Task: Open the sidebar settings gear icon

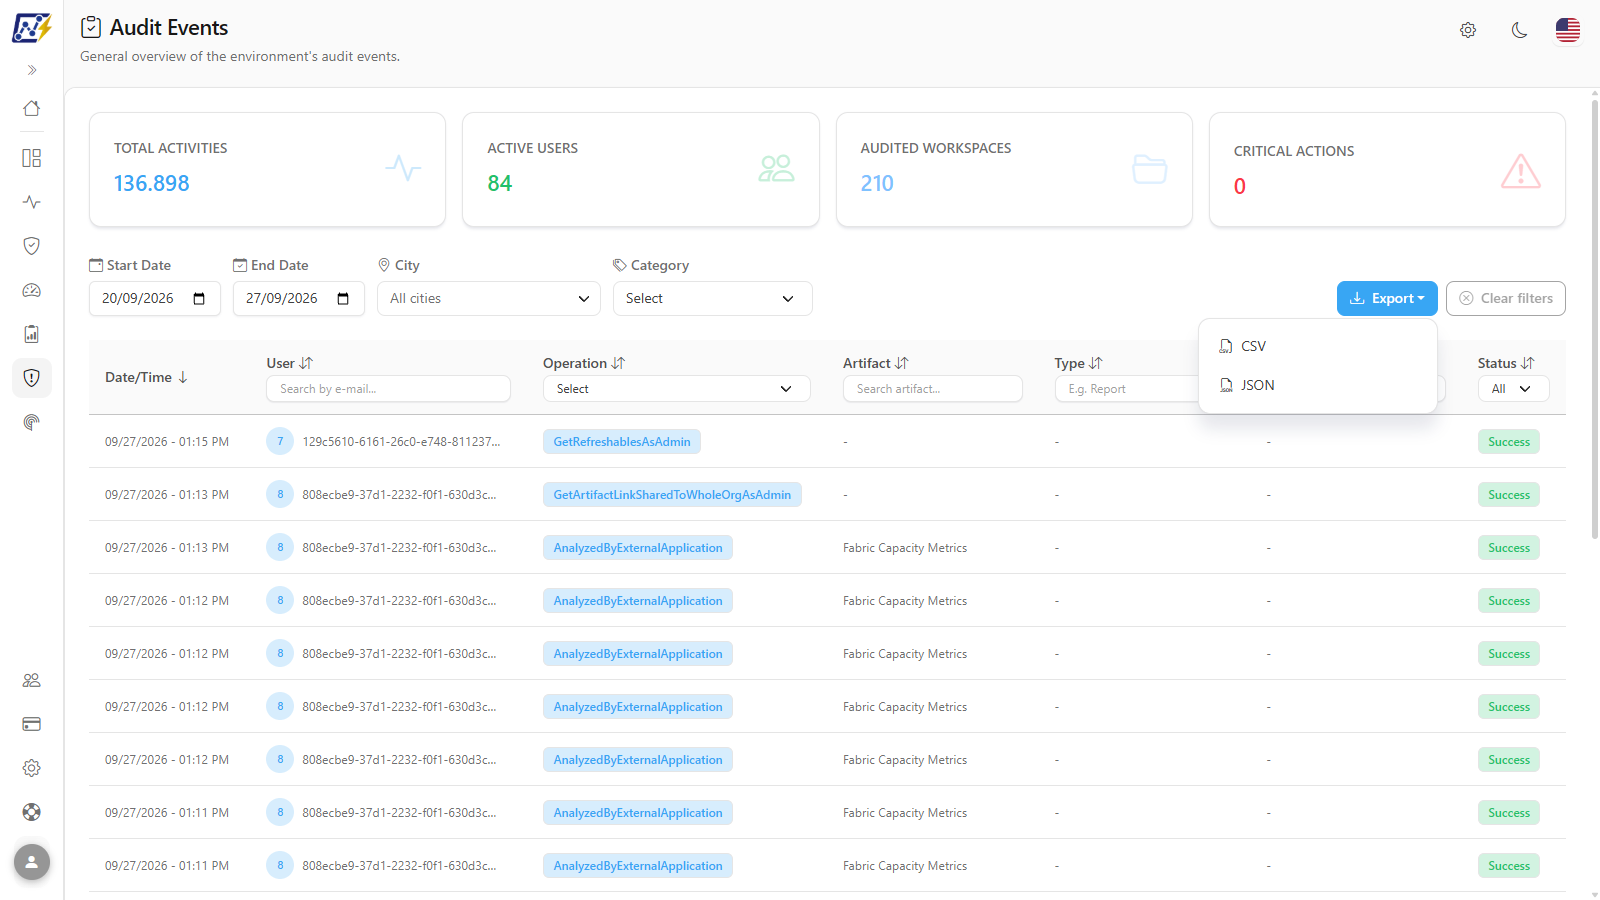Action: click(x=32, y=768)
